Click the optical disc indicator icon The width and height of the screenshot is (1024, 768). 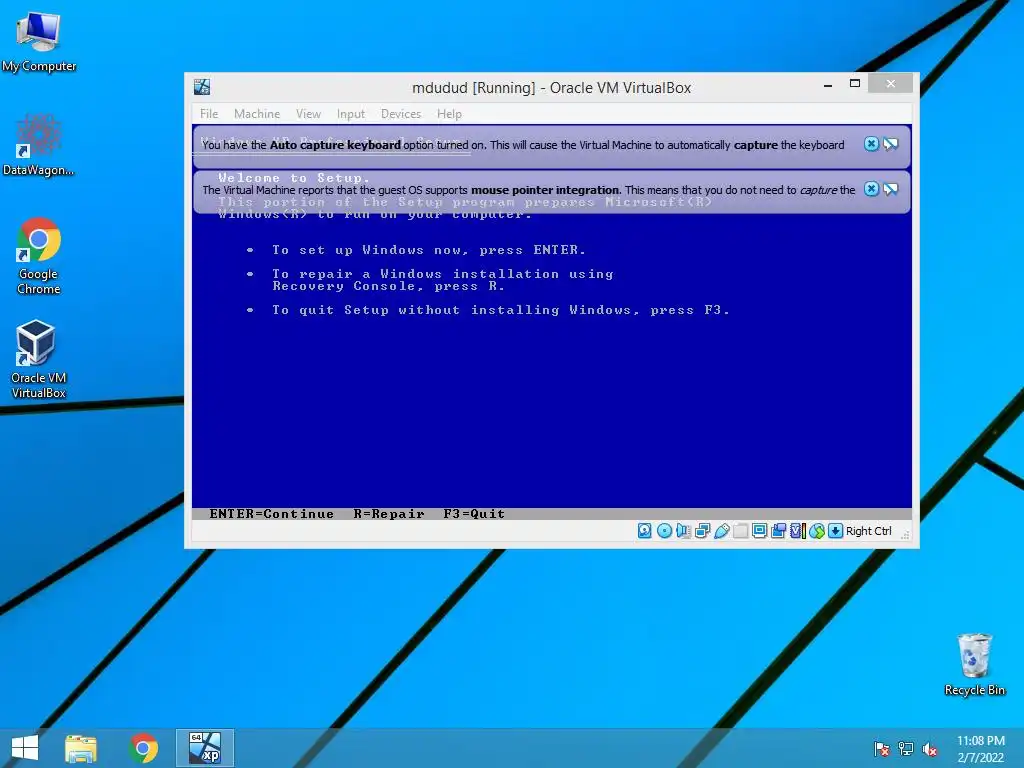[664, 531]
